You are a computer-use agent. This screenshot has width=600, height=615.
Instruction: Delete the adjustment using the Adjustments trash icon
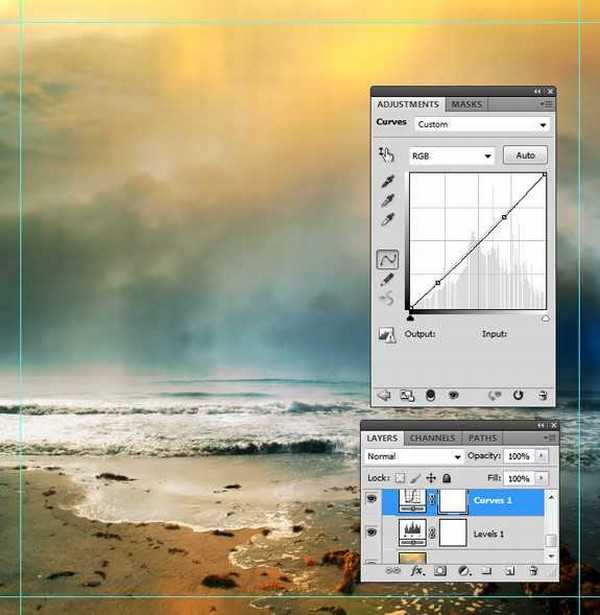click(x=542, y=395)
